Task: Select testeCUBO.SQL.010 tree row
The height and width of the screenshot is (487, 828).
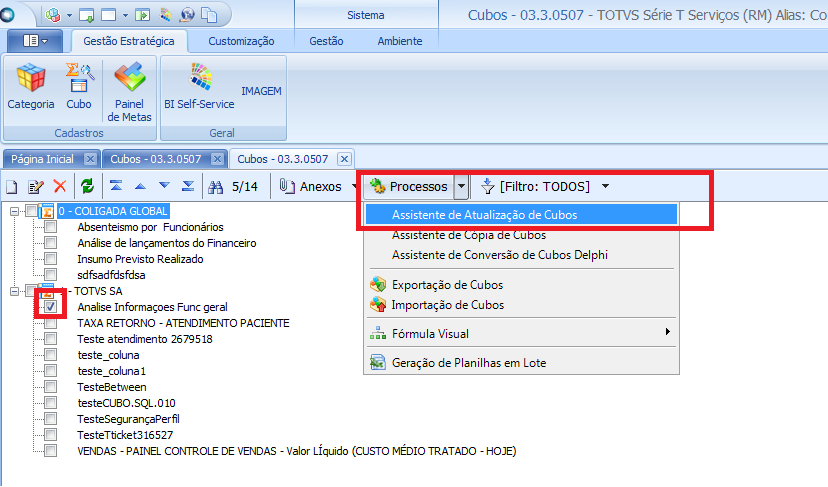Action: (x=126, y=403)
